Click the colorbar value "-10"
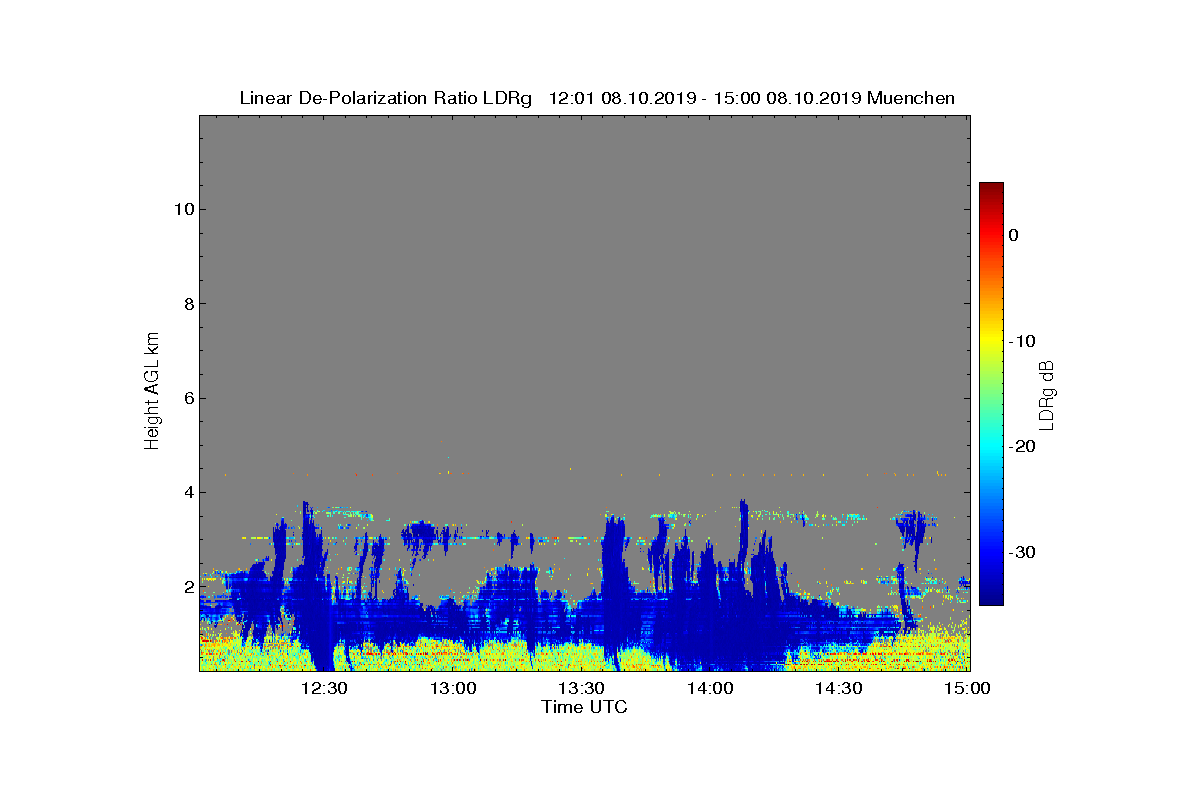Screen dimensions: 1200x800 (1021, 341)
